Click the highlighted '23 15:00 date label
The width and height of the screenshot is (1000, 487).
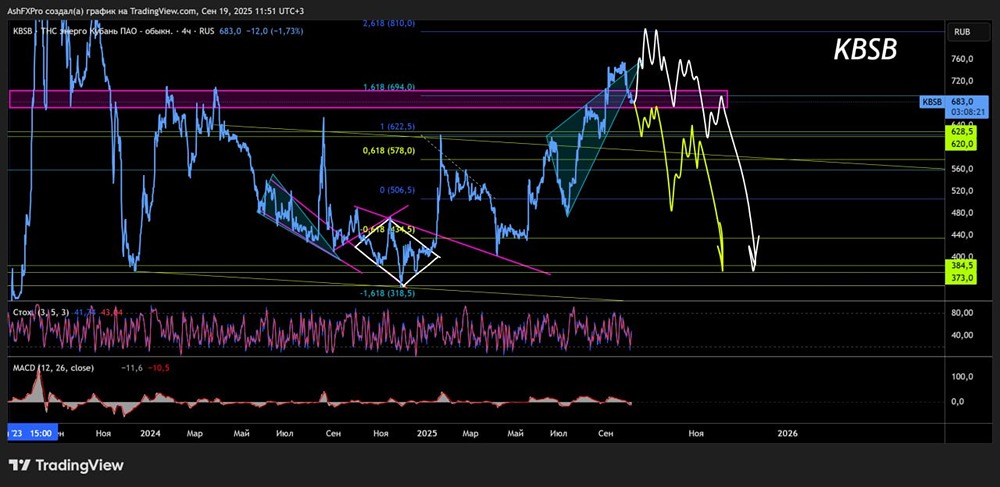[x=33, y=433]
